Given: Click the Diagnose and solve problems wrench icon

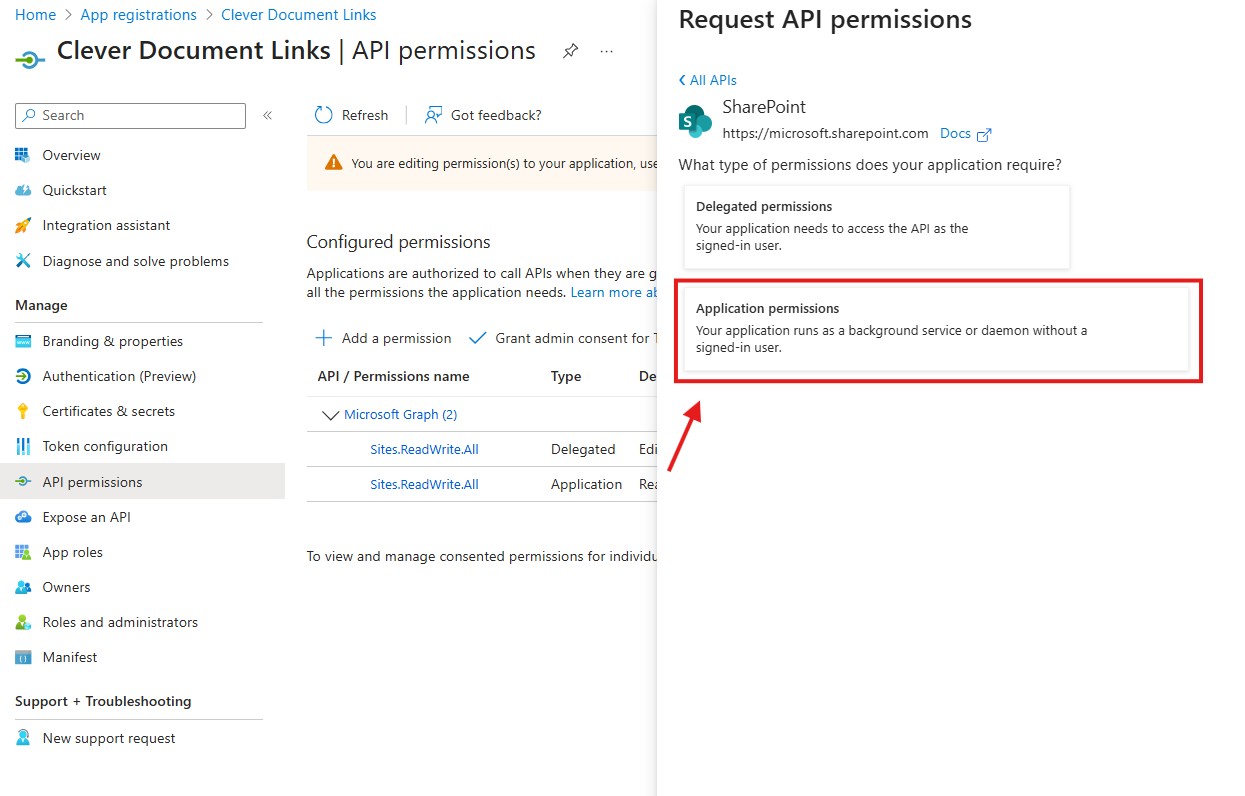Looking at the screenshot, I should 23,261.
